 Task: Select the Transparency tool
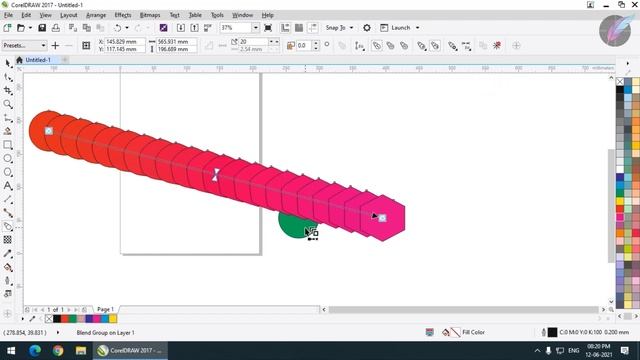point(8,240)
